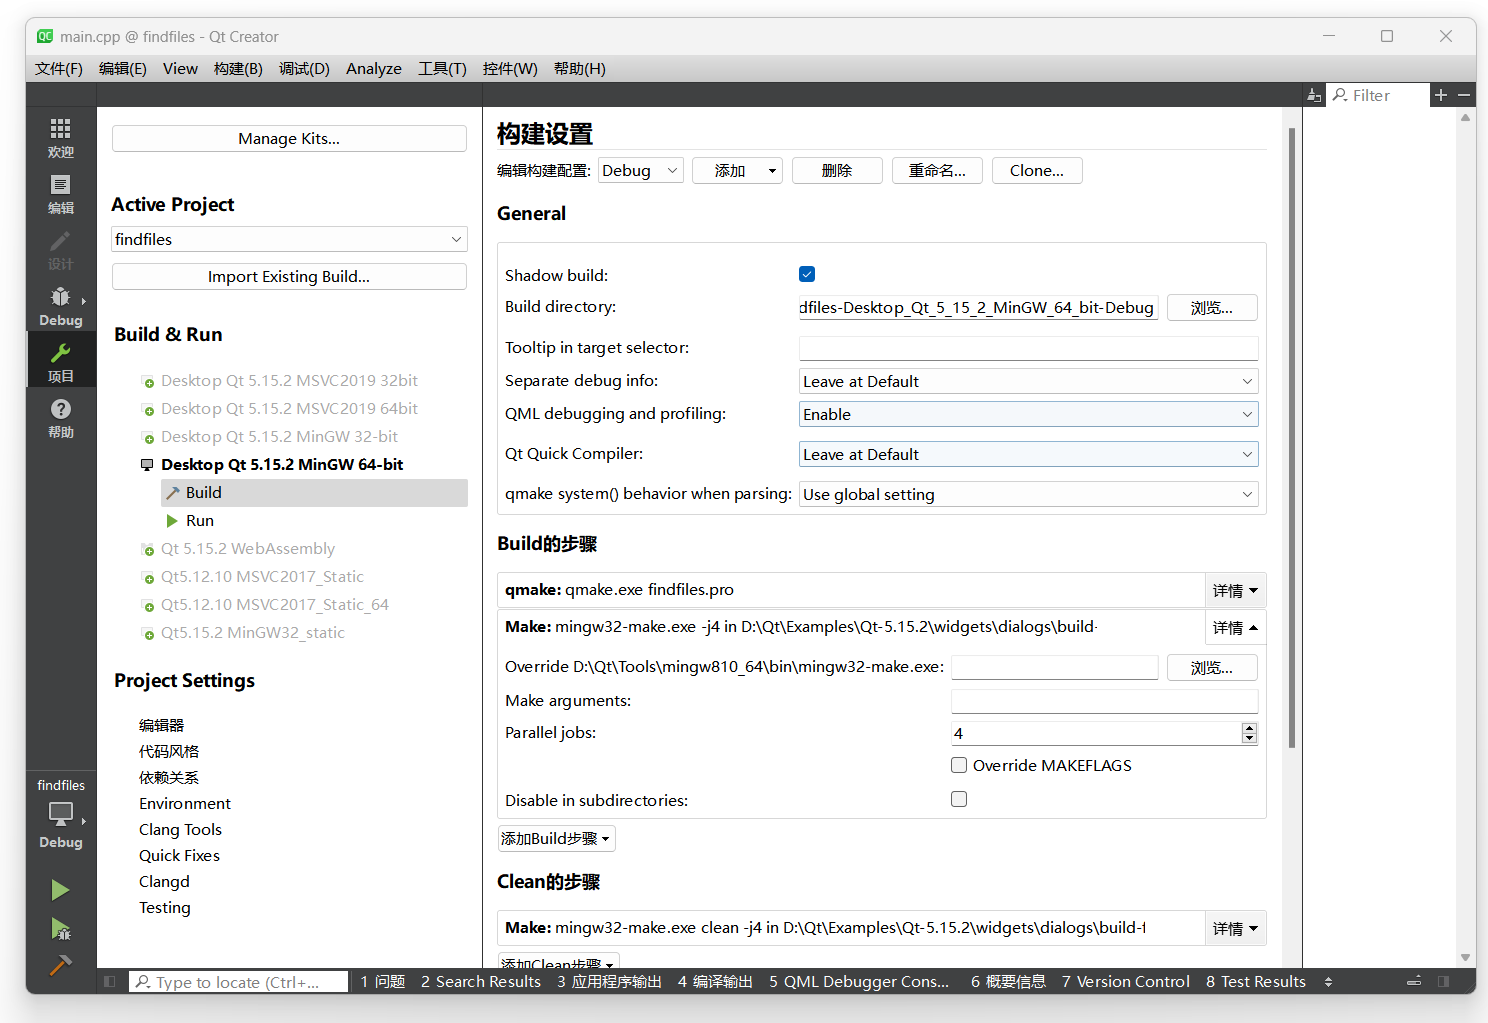
Task: Expand Clean Make step 详情 details
Action: point(1235,929)
